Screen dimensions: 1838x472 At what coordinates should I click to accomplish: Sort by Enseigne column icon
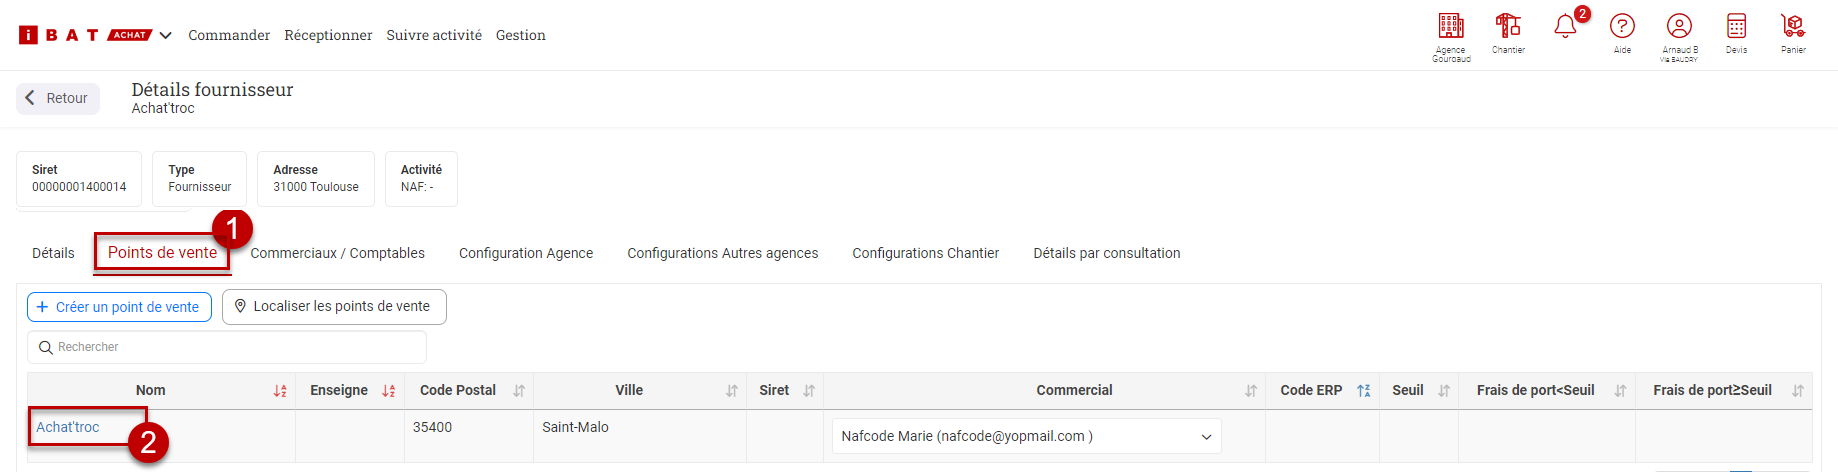coord(388,391)
